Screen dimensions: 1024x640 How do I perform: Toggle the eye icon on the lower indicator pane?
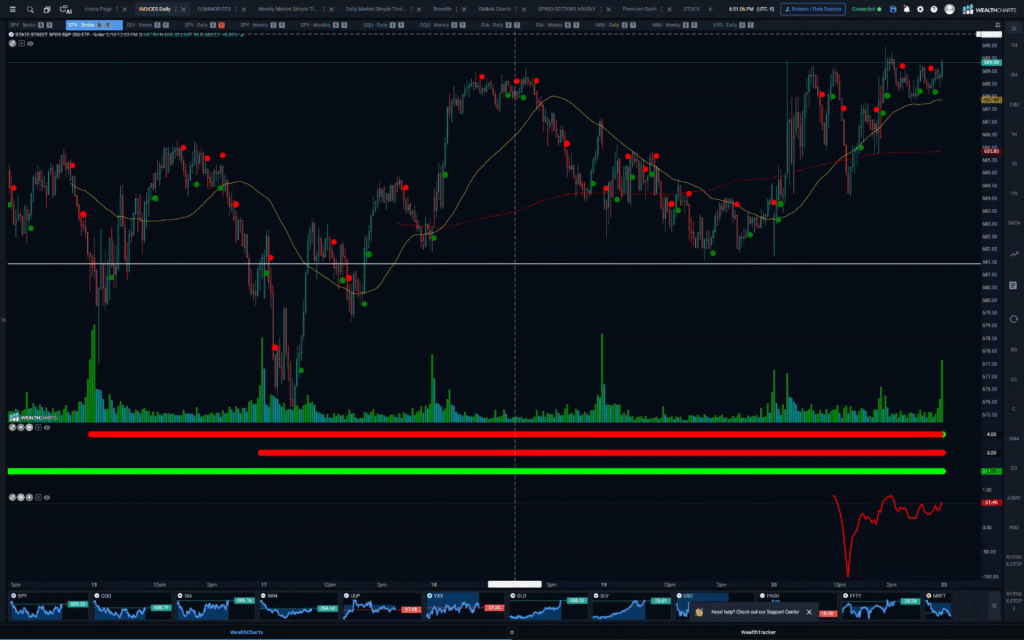pyautogui.click(x=46, y=495)
